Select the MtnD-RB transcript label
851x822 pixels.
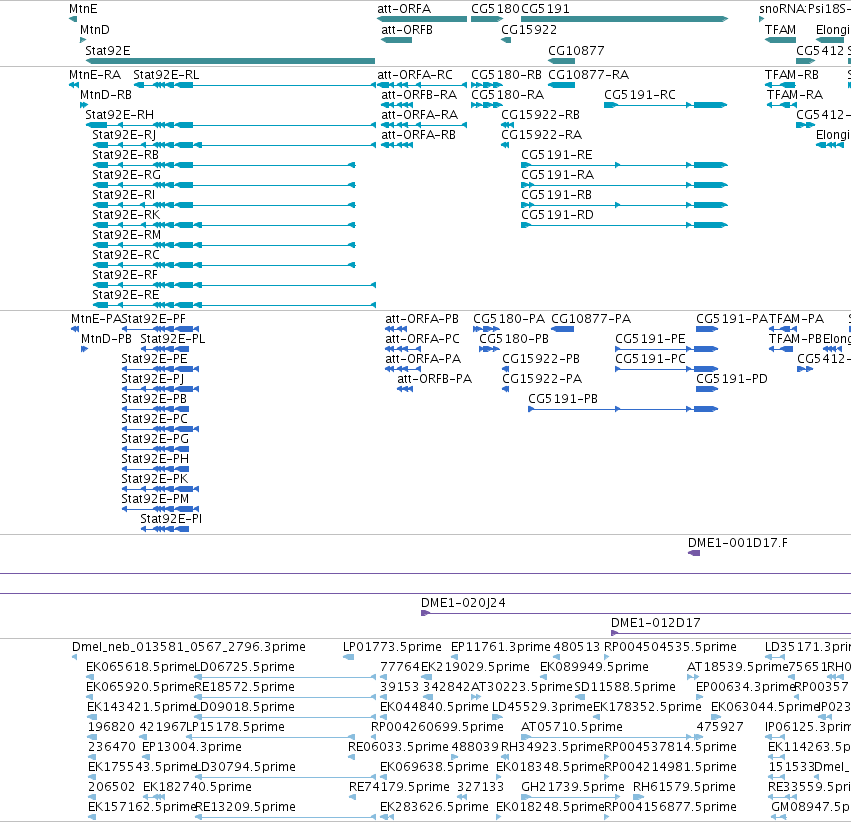coord(106,94)
